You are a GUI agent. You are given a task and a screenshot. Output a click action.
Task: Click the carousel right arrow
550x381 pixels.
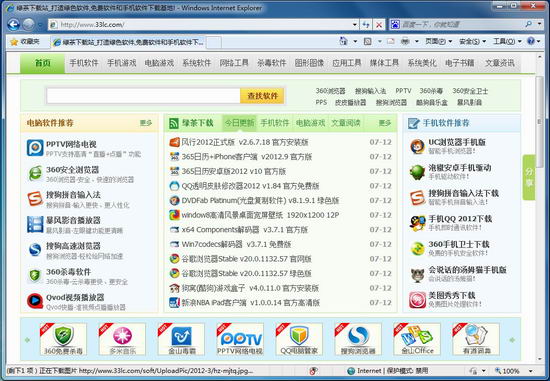[x=512, y=340]
